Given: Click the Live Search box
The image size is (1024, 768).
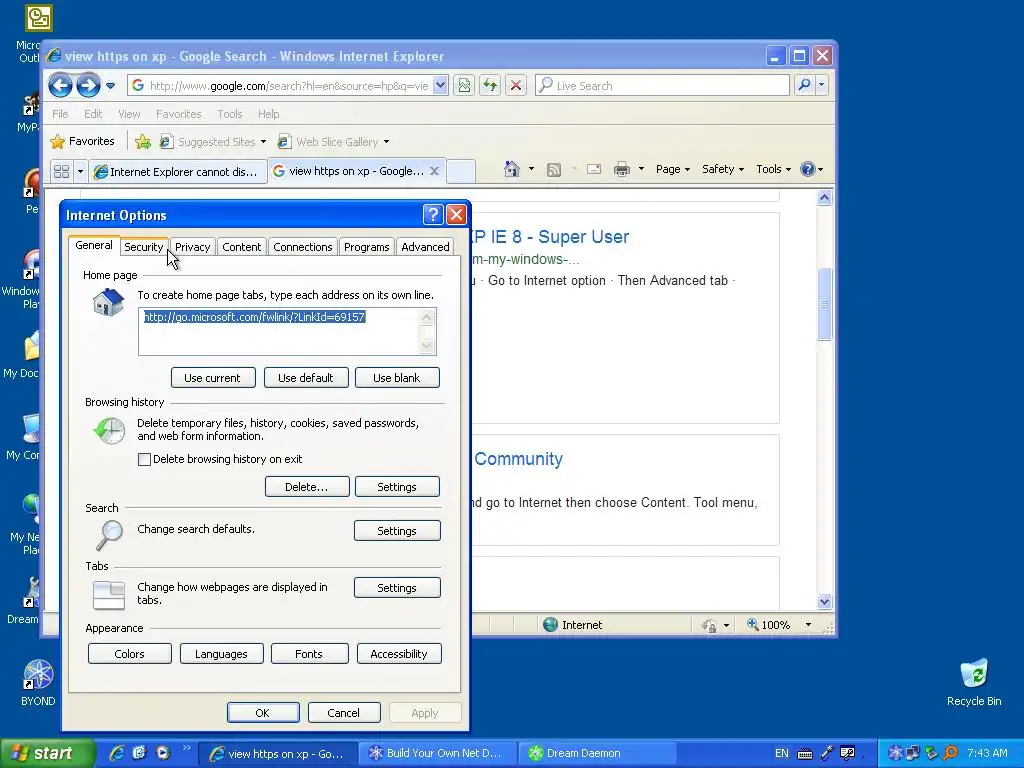Looking at the screenshot, I should click(x=662, y=86).
